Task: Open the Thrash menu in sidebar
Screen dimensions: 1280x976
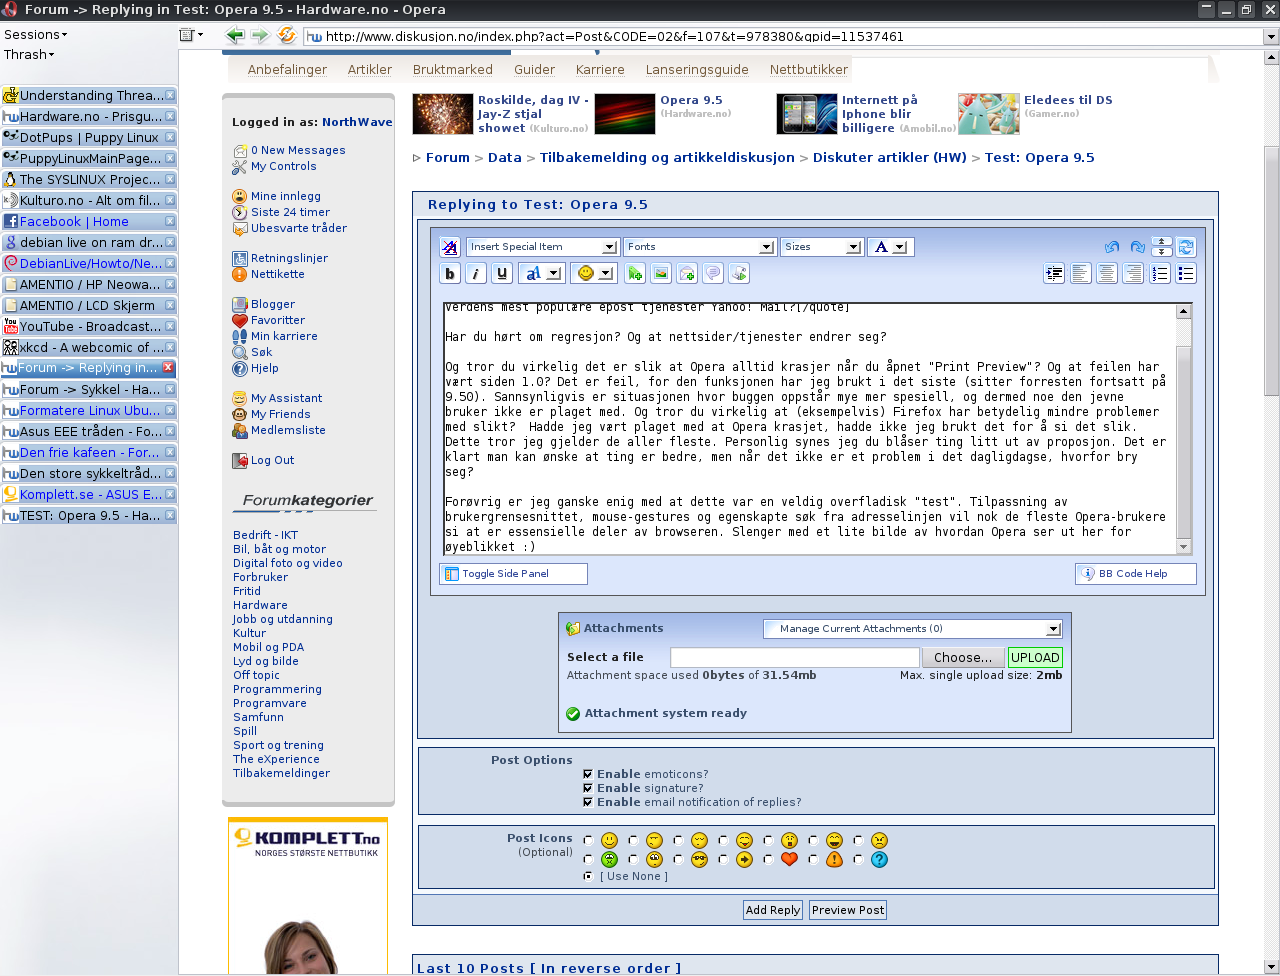Action: click(29, 54)
